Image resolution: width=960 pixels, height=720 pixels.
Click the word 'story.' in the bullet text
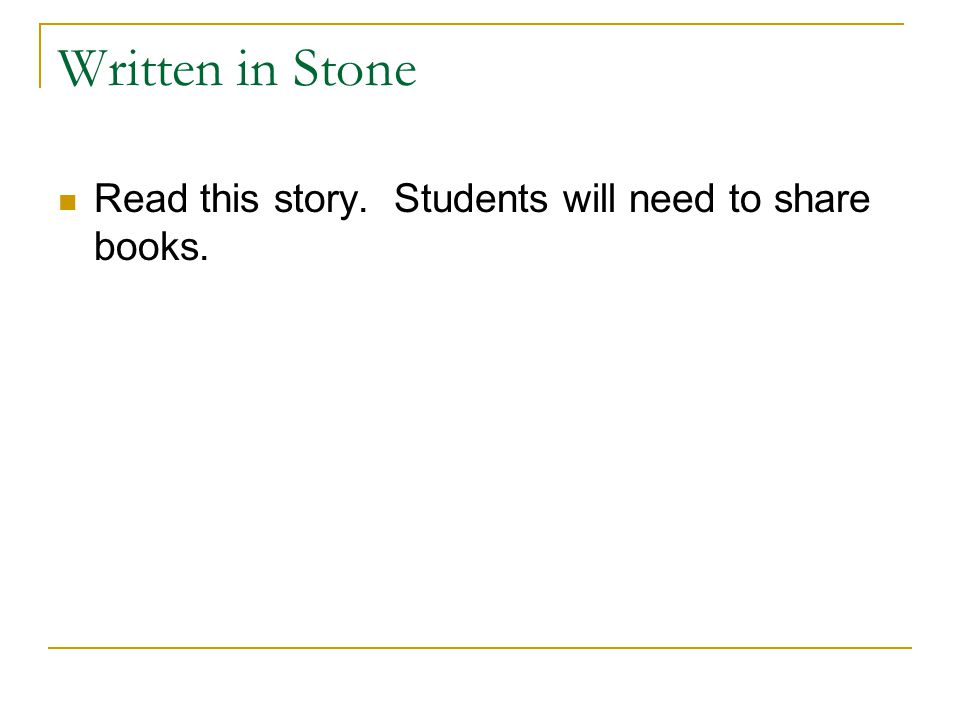click(320, 201)
